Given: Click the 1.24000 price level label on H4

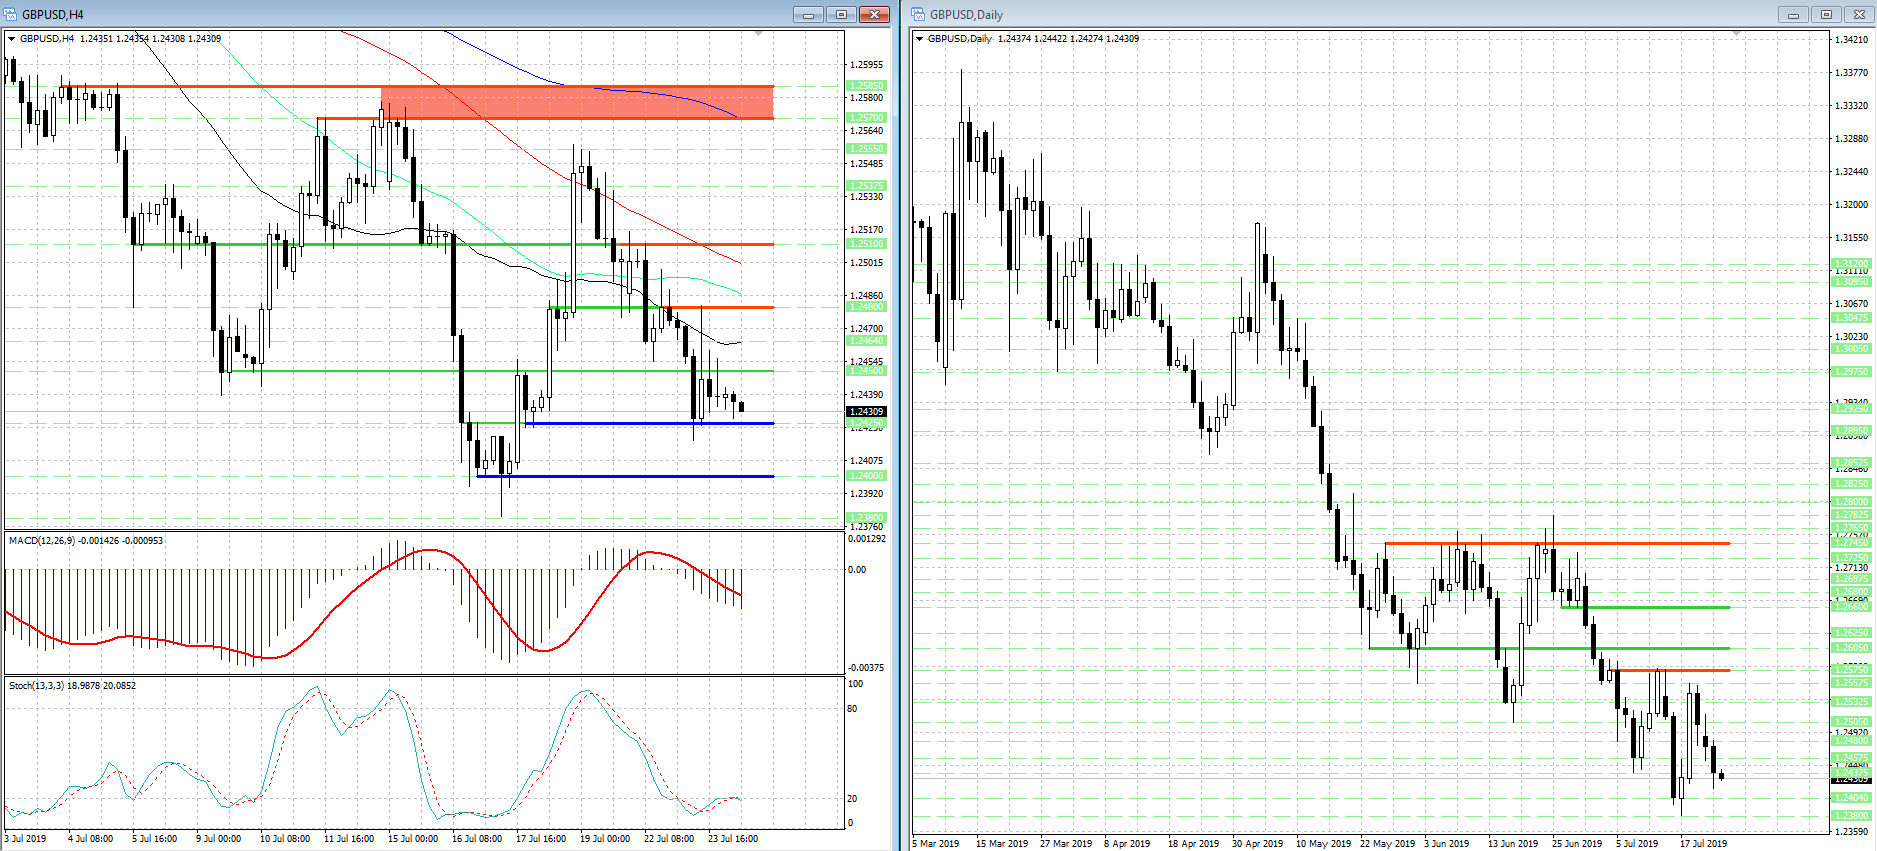Looking at the screenshot, I should point(867,476).
